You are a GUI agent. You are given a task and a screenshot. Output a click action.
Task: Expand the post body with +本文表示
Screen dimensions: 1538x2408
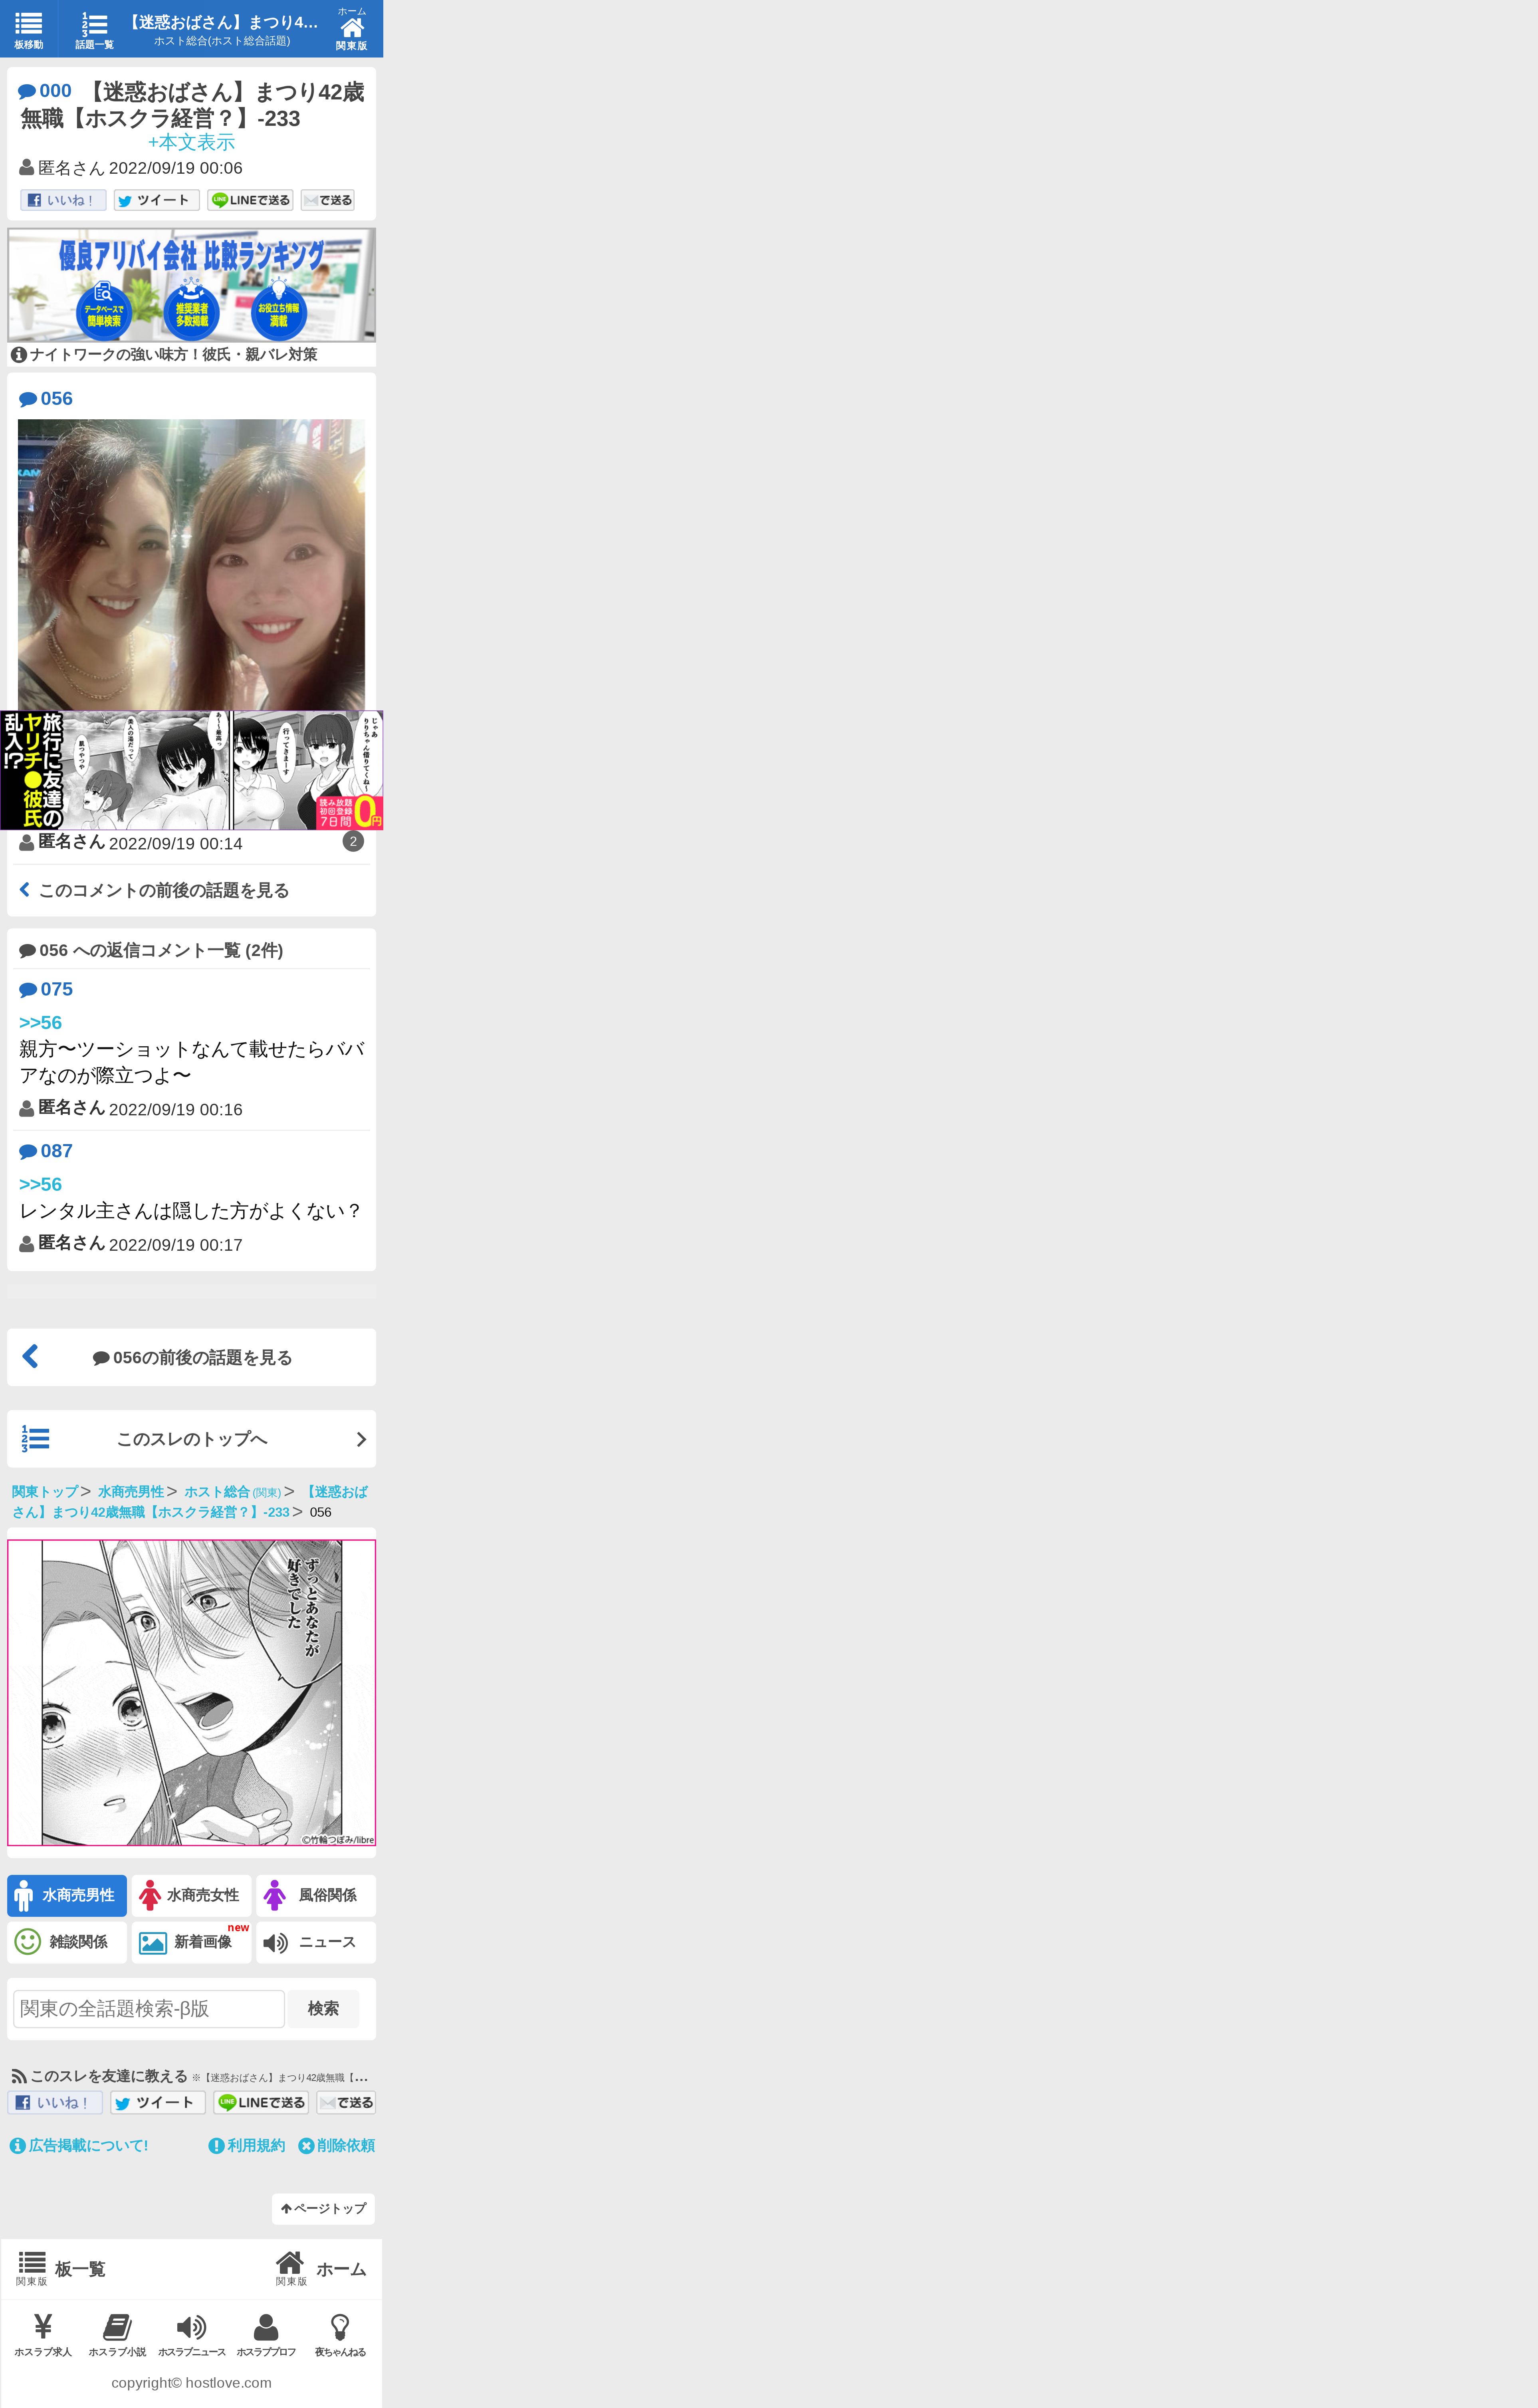click(191, 142)
